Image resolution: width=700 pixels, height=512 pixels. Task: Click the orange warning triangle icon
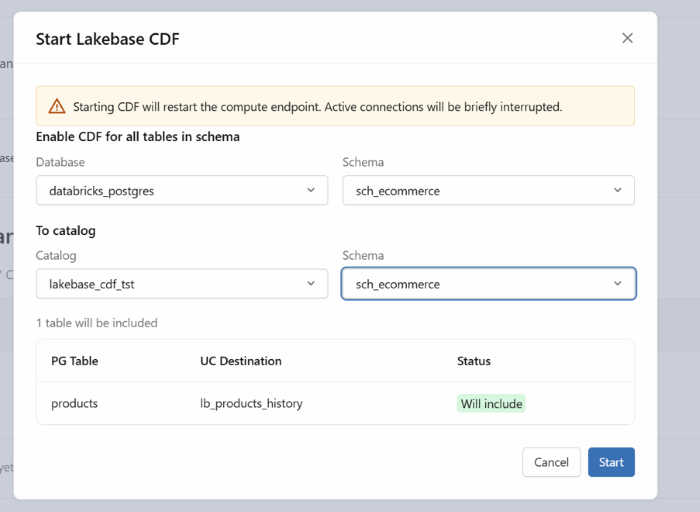tap(57, 106)
